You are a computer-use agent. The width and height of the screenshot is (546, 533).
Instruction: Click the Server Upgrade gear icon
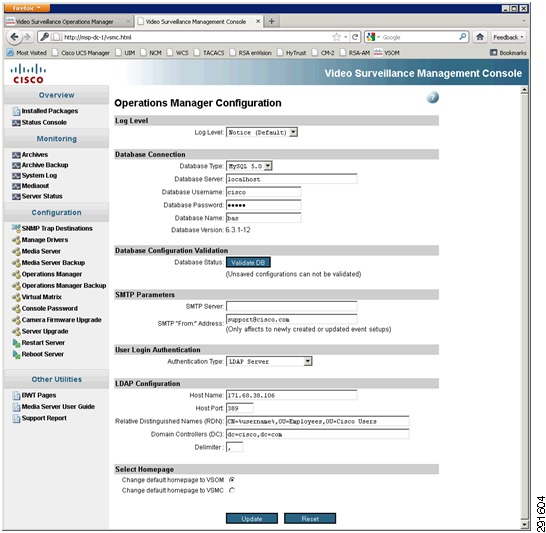tap(16, 332)
